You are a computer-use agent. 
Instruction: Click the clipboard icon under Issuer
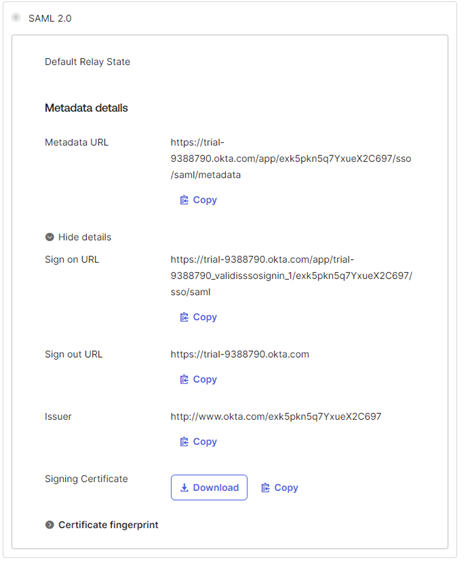[x=184, y=442]
